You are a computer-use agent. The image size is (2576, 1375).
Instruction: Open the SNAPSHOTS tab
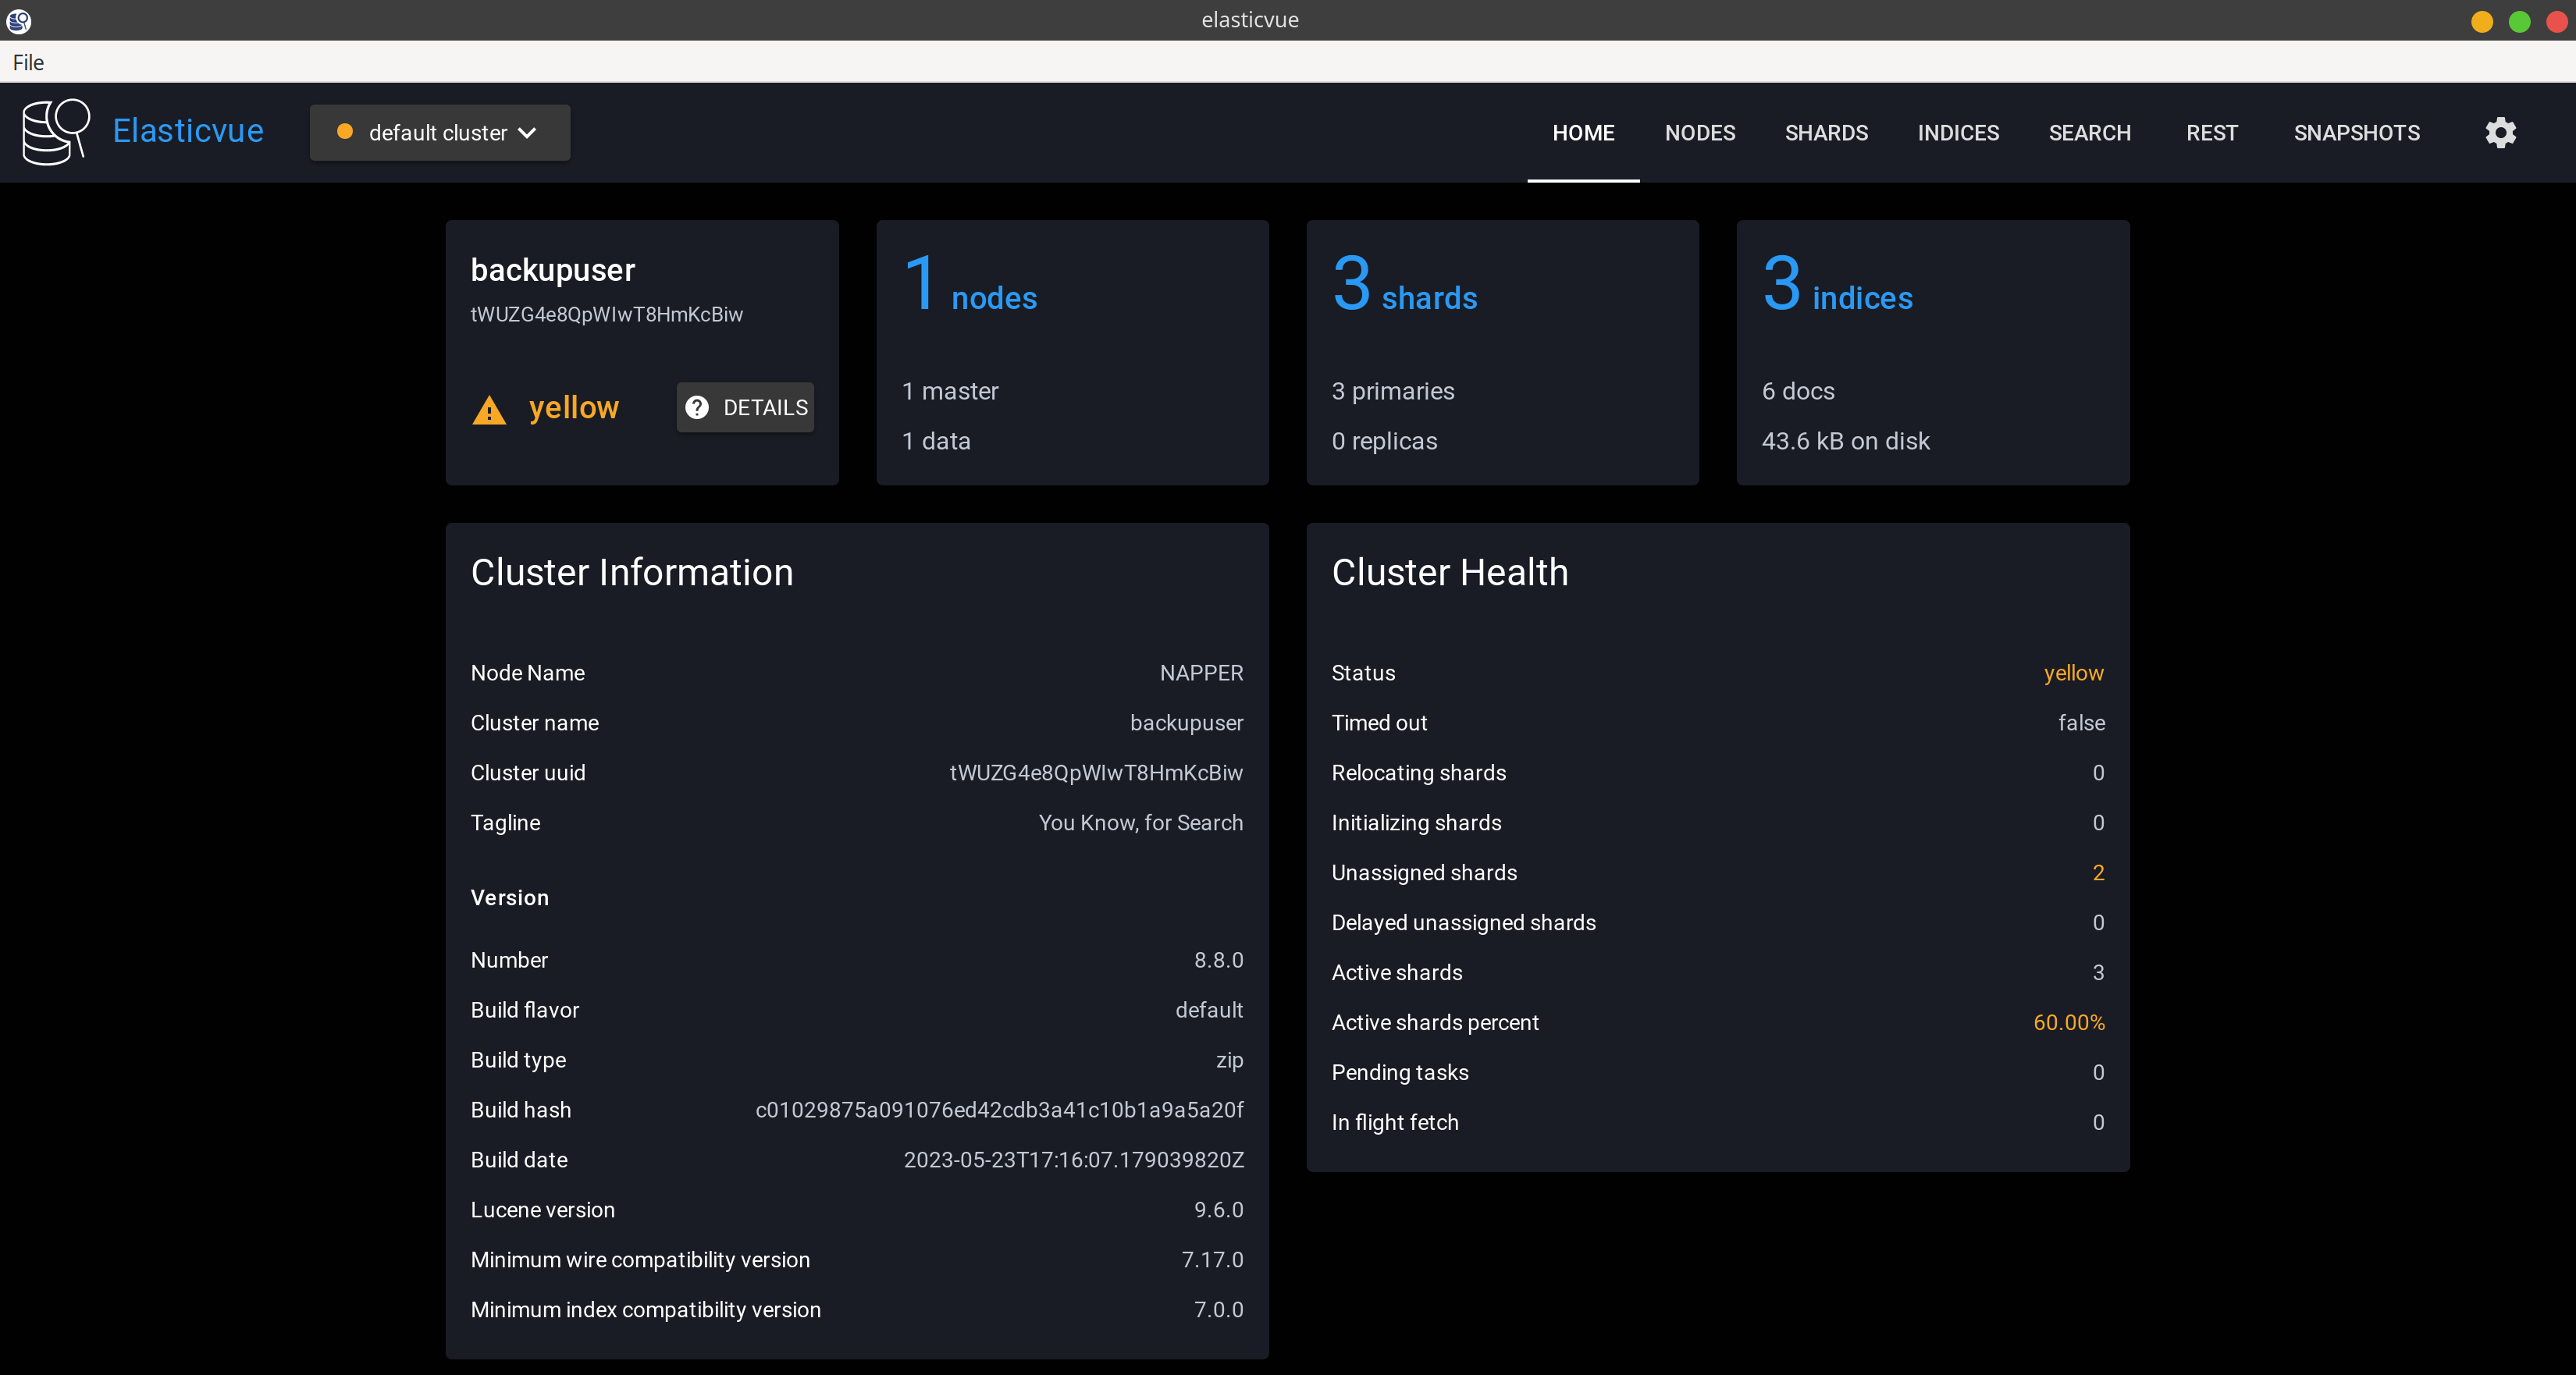(x=2356, y=132)
